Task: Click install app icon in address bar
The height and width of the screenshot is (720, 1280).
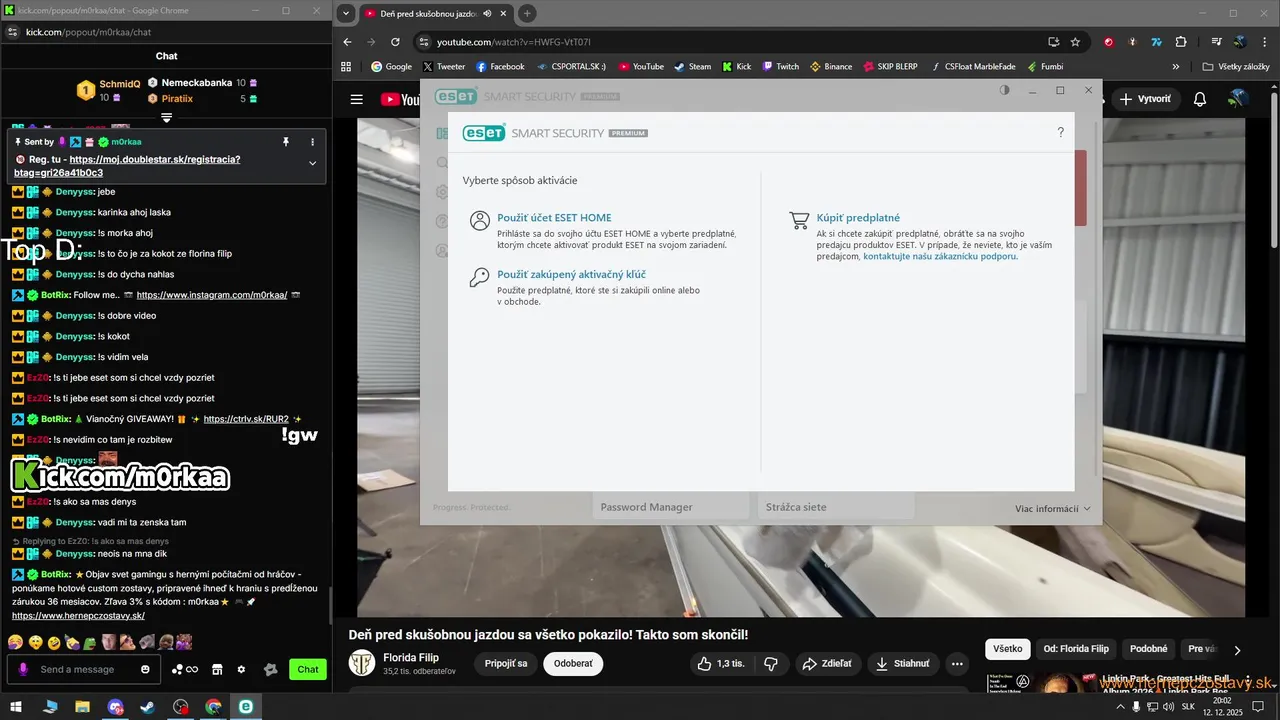Action: (1053, 42)
